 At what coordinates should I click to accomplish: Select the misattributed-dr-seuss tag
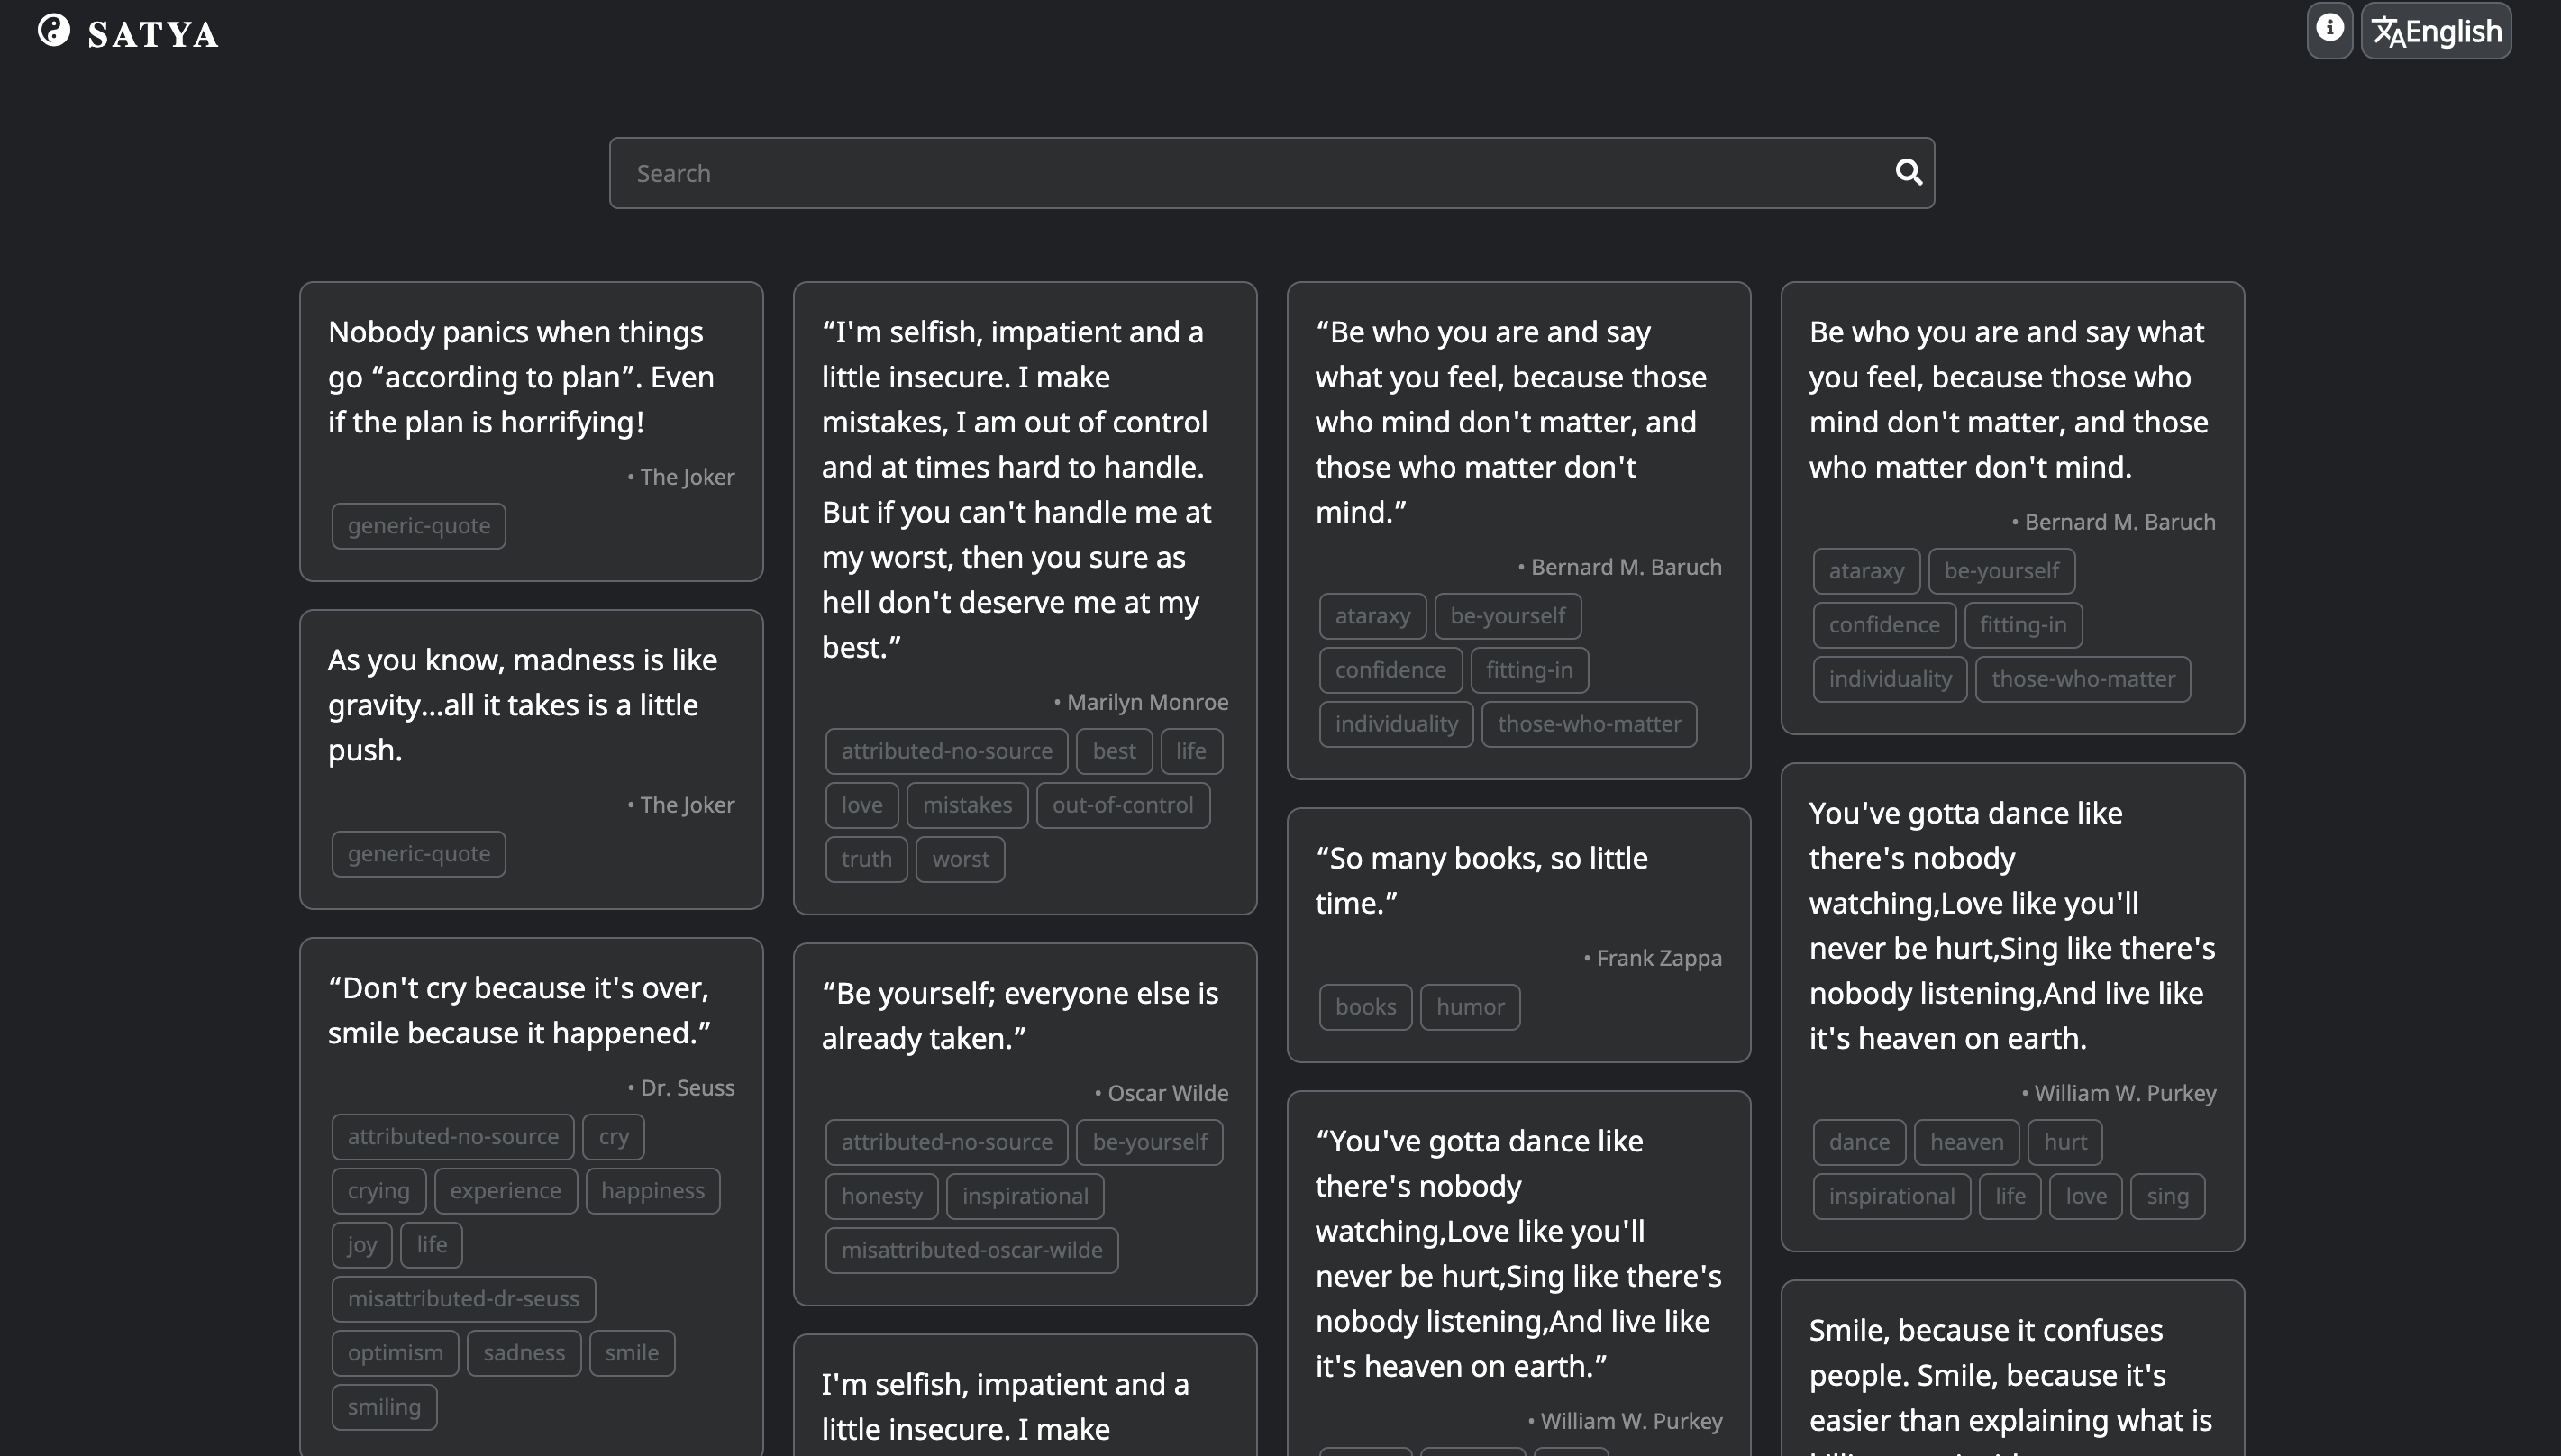coord(462,1298)
